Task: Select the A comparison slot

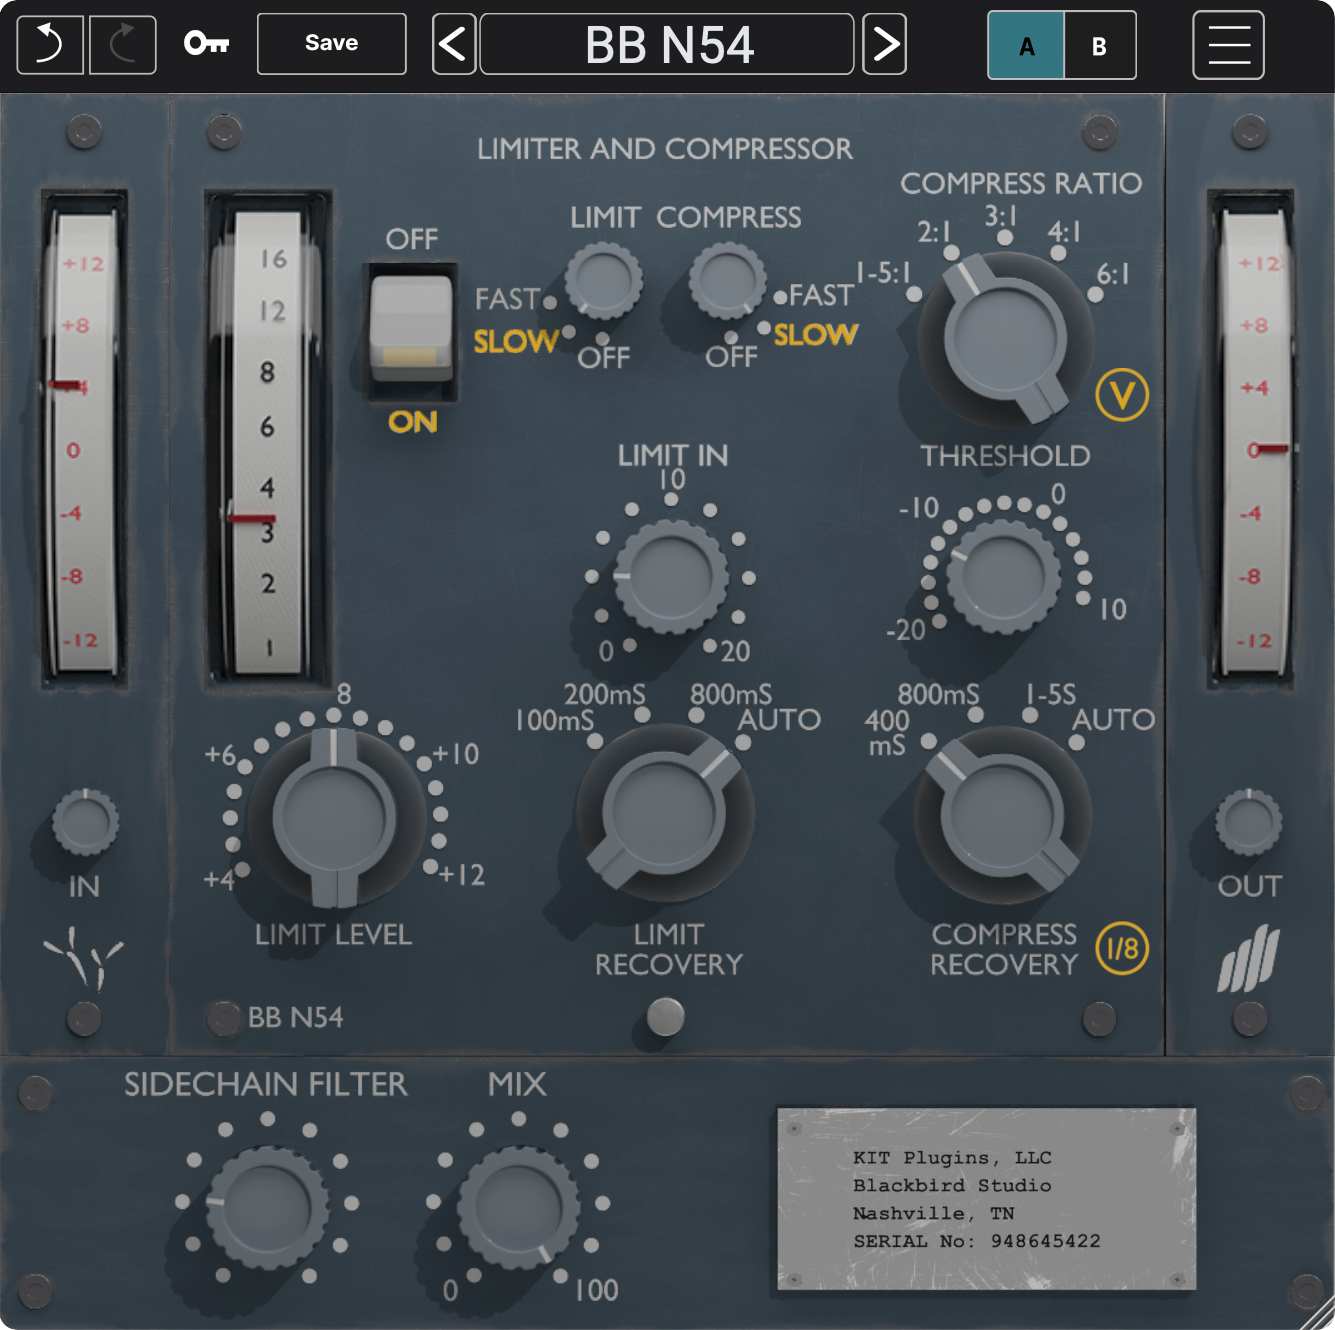Action: click(x=1025, y=45)
